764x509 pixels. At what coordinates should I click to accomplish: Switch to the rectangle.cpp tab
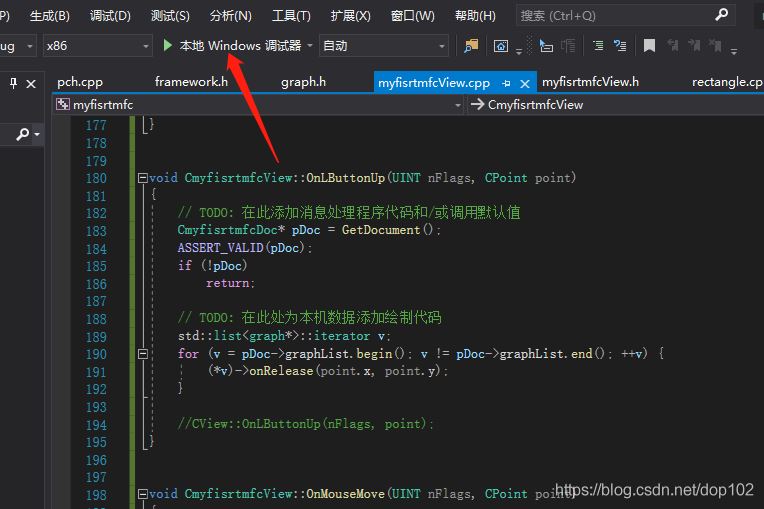(727, 82)
